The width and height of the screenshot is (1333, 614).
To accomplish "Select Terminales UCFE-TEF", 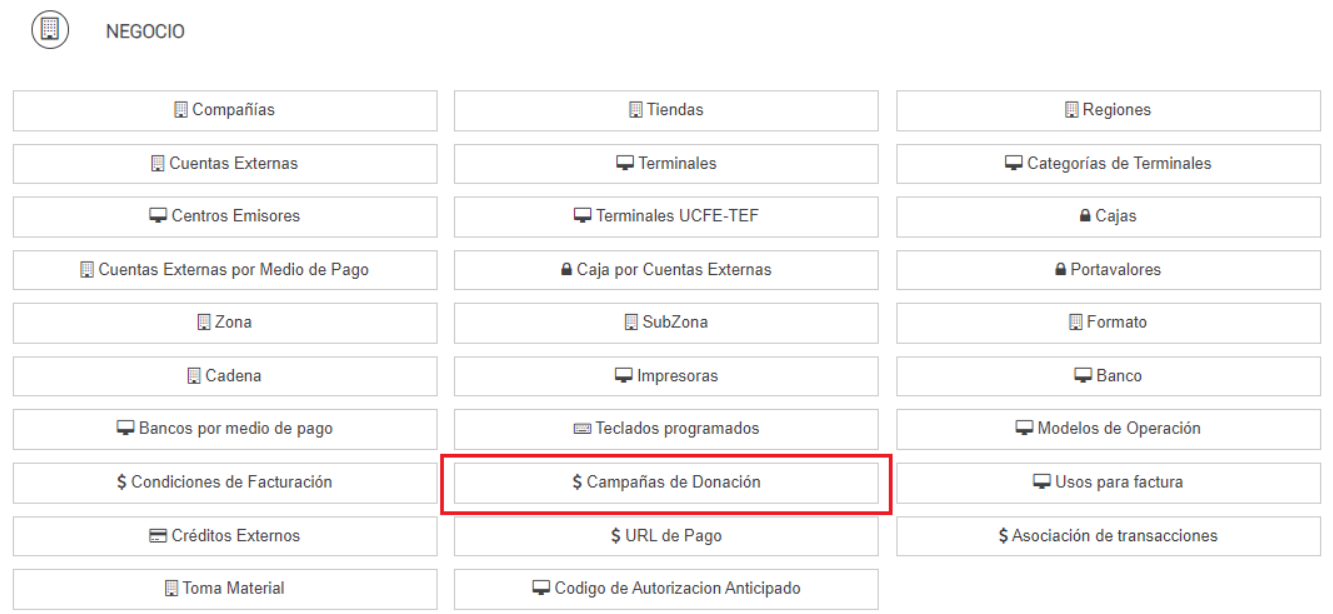I will (x=666, y=216).
